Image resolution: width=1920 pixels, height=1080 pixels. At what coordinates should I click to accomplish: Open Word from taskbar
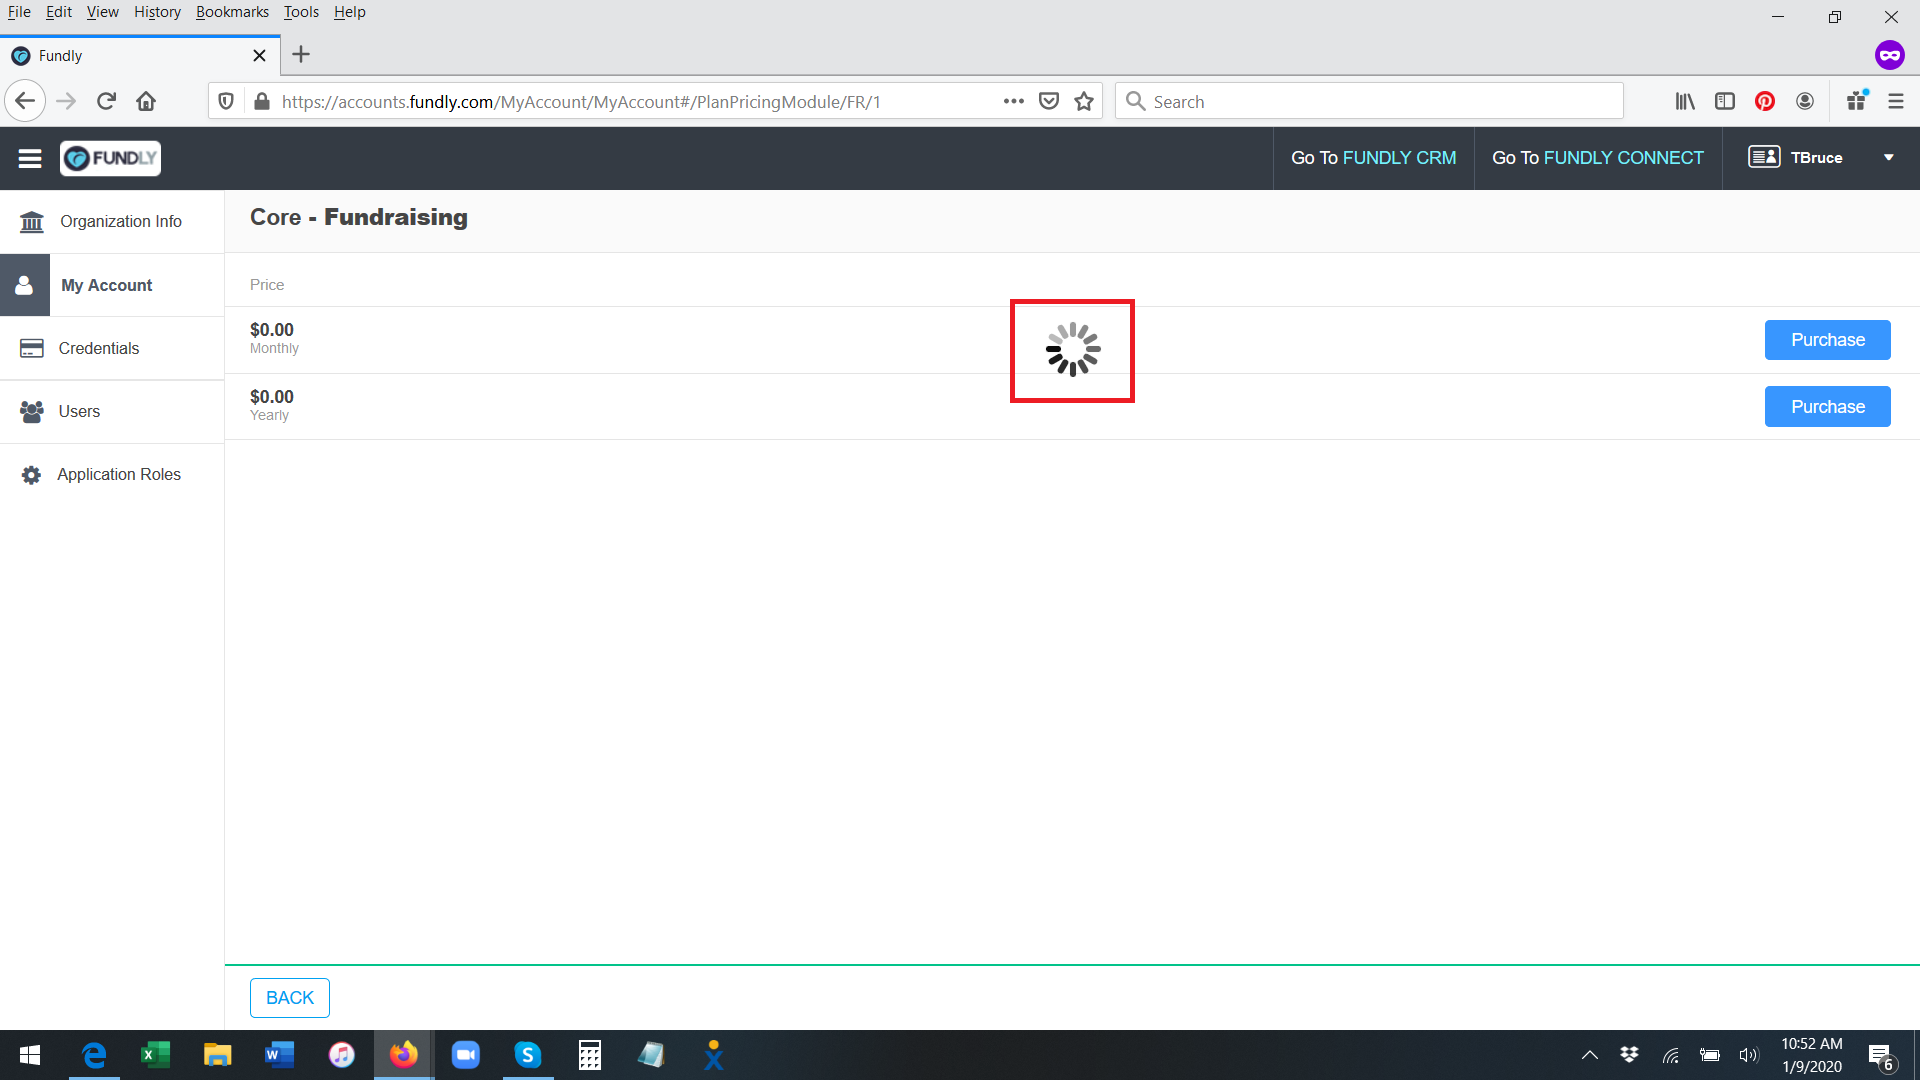[280, 1055]
